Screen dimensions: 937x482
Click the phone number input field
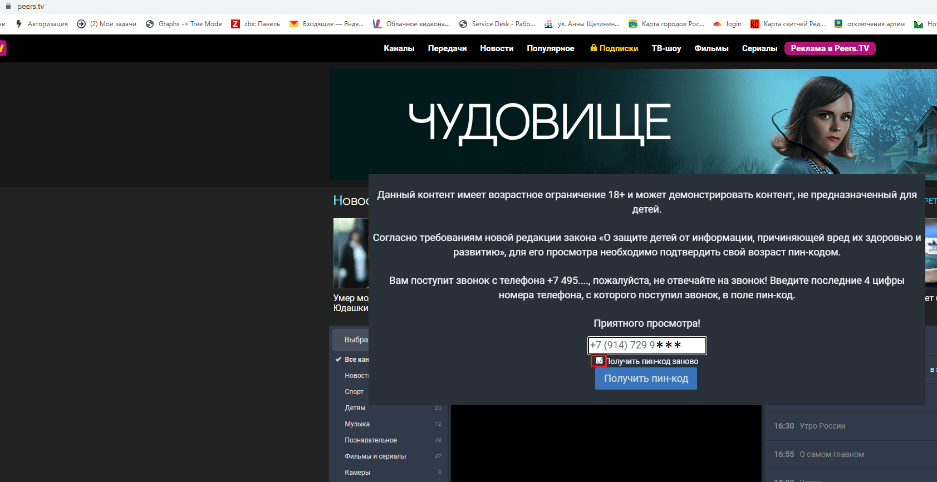[x=647, y=345]
